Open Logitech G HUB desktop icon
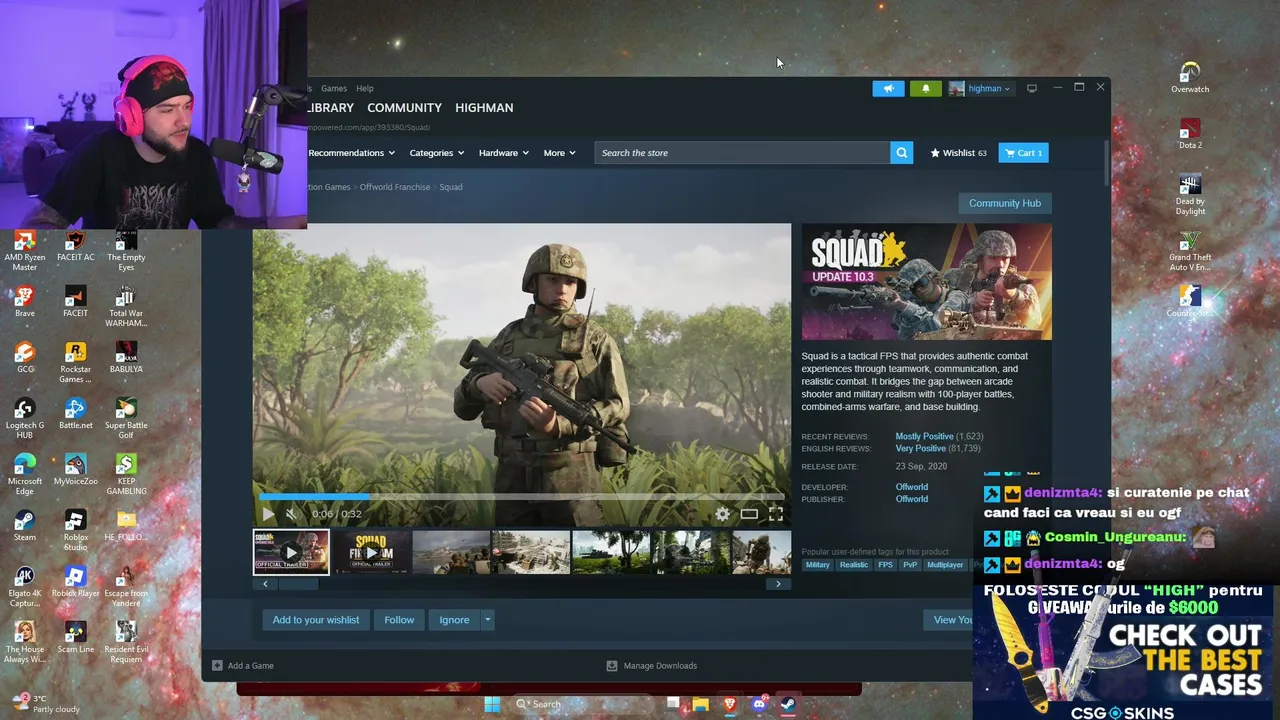The height and width of the screenshot is (720, 1280). (25, 419)
